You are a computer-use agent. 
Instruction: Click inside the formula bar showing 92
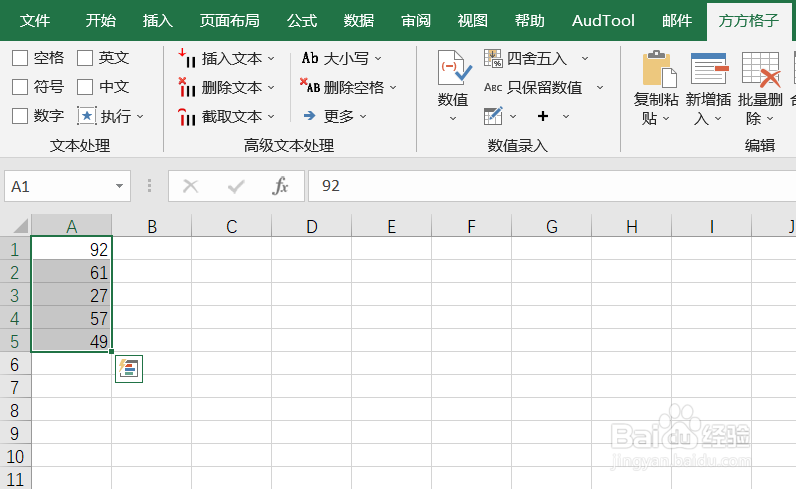pyautogui.click(x=552, y=186)
